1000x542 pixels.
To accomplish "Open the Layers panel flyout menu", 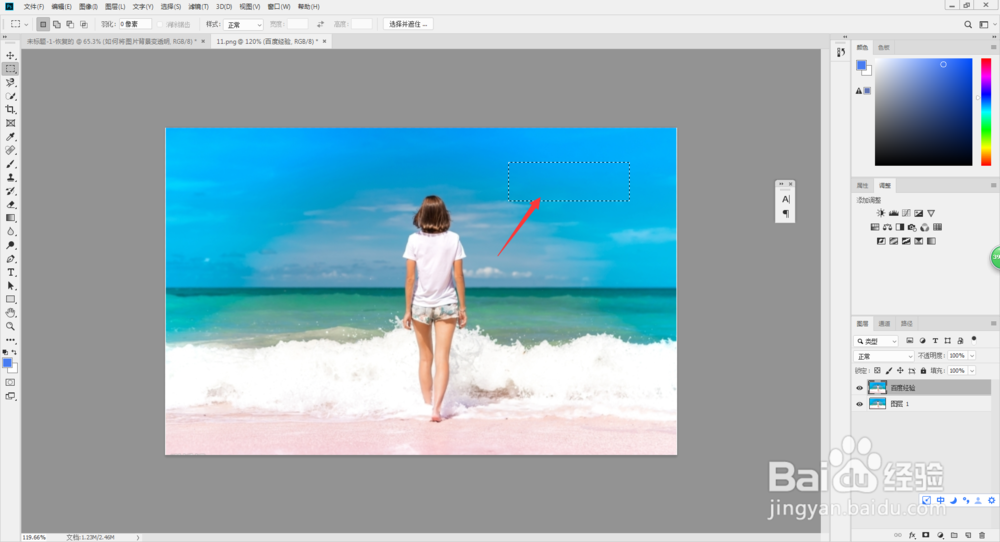I will click(993, 323).
